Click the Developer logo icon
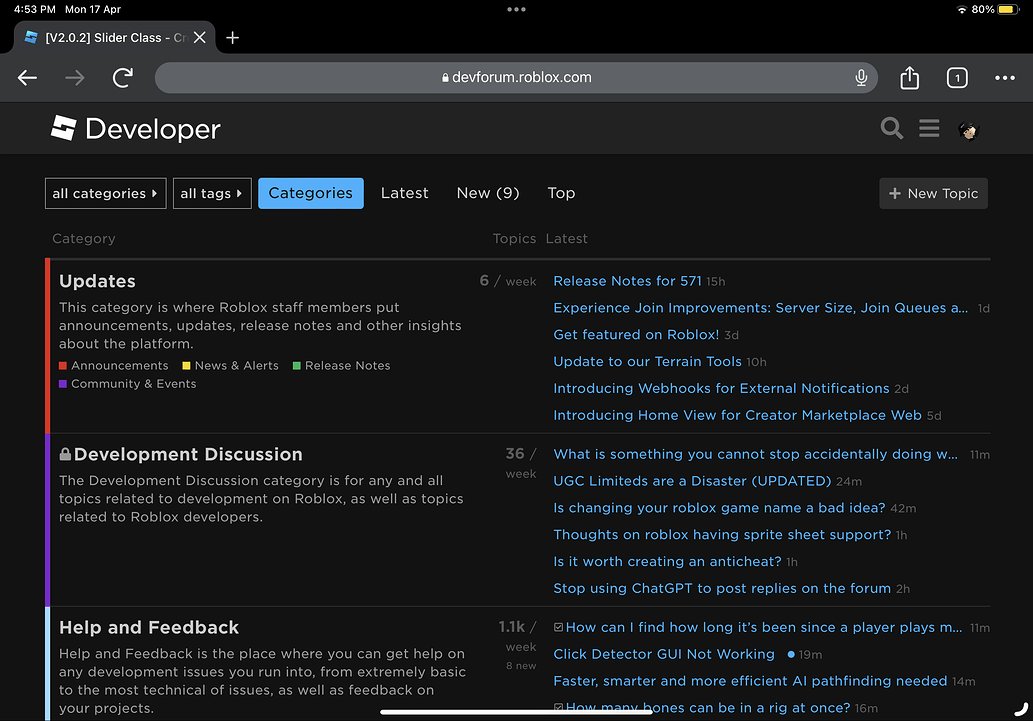 tap(64, 128)
